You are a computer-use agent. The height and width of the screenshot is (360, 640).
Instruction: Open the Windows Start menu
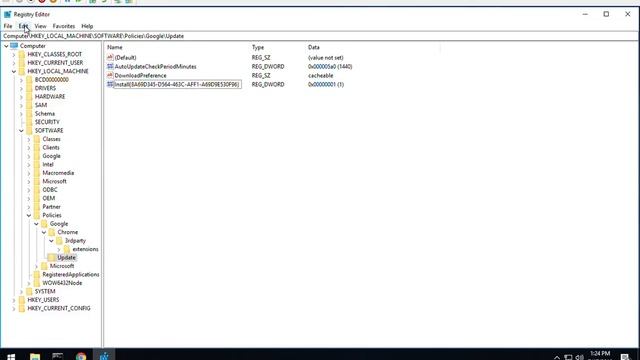(11, 356)
